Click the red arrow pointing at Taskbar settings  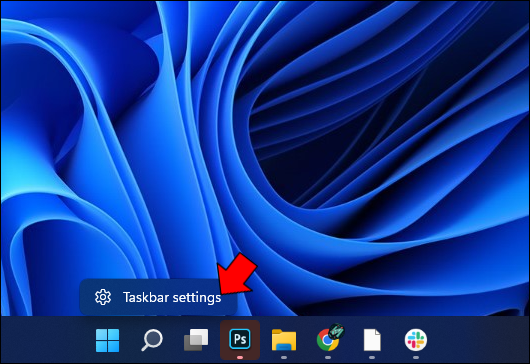237,274
